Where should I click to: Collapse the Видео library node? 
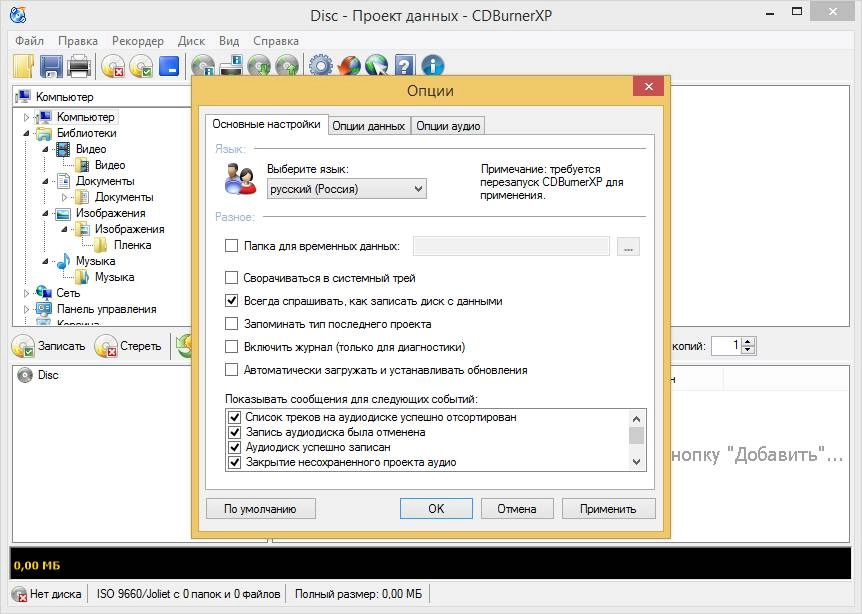point(45,149)
